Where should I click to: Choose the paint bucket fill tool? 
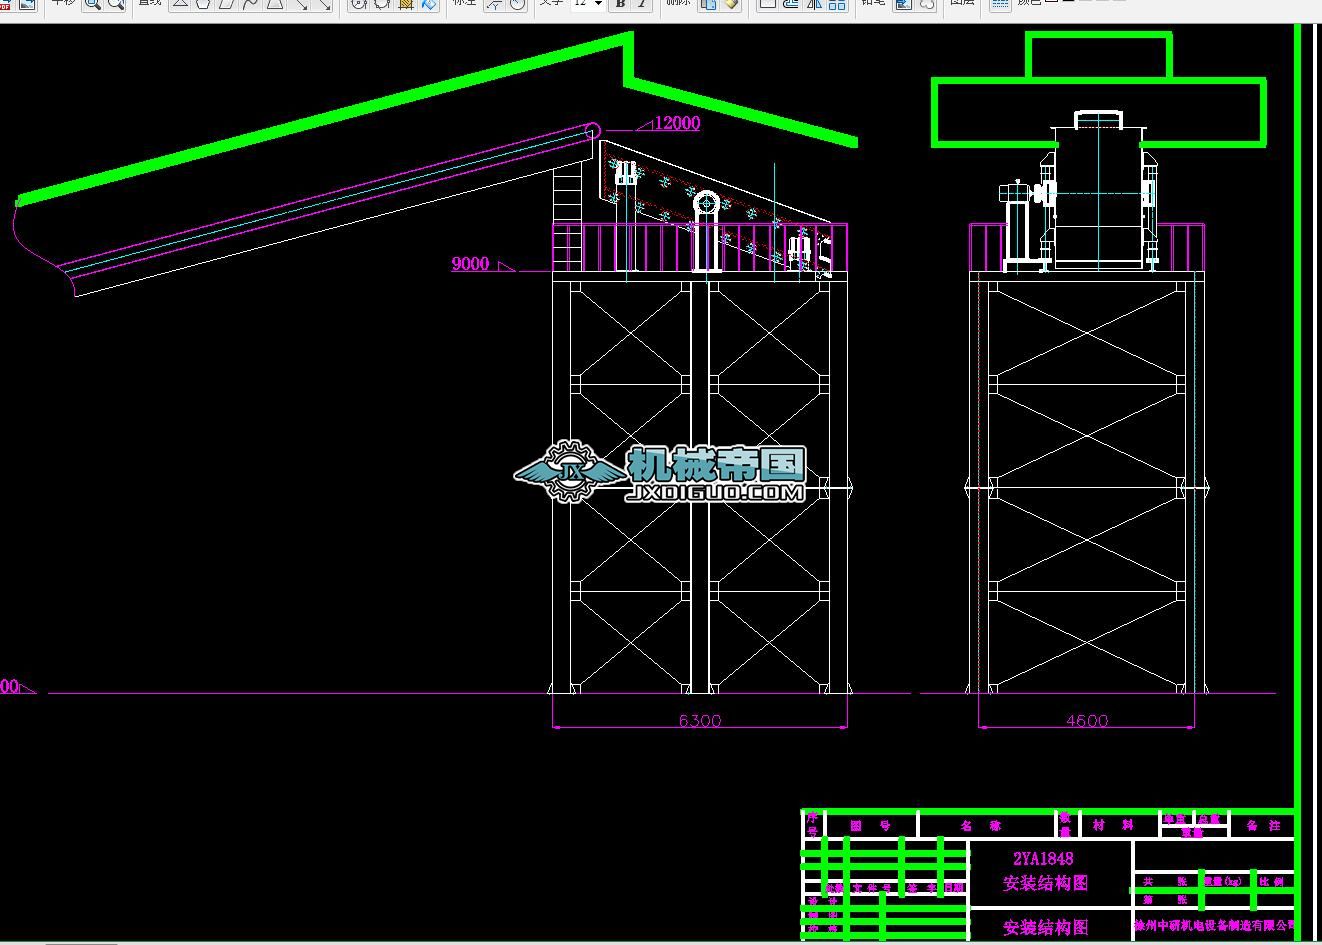click(x=429, y=4)
